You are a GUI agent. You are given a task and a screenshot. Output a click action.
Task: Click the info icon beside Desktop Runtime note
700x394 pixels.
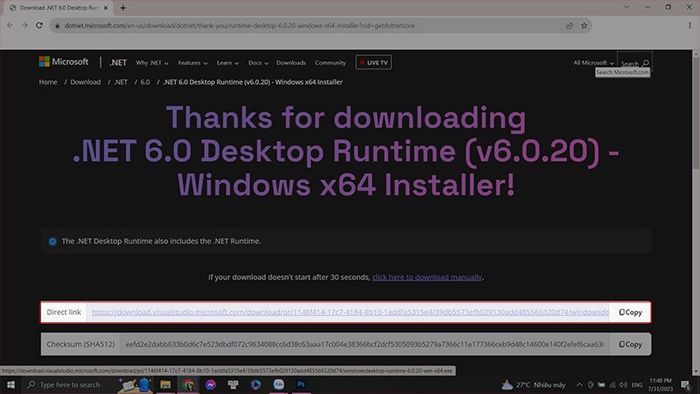tap(53, 242)
